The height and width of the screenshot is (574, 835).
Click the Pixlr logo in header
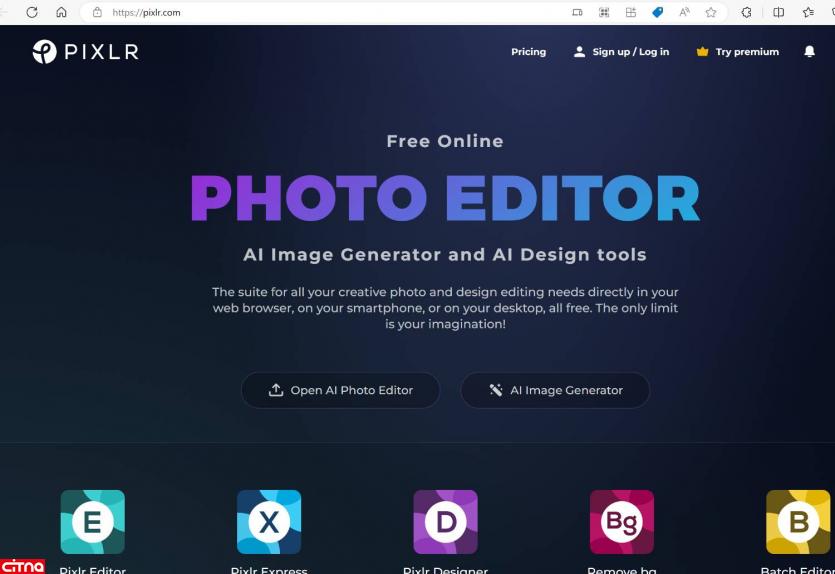coord(85,52)
